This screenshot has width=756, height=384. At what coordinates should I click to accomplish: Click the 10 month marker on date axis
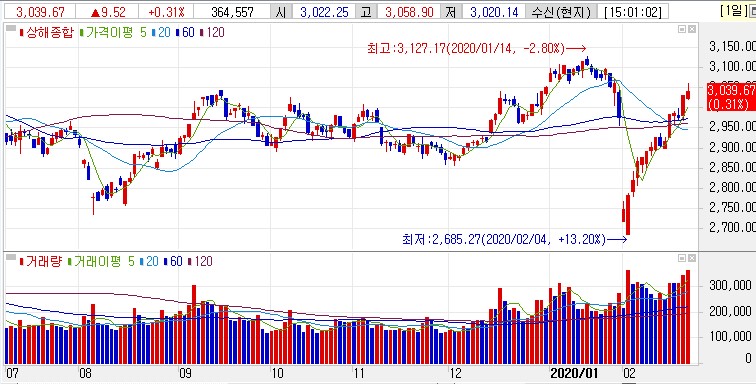(278, 373)
